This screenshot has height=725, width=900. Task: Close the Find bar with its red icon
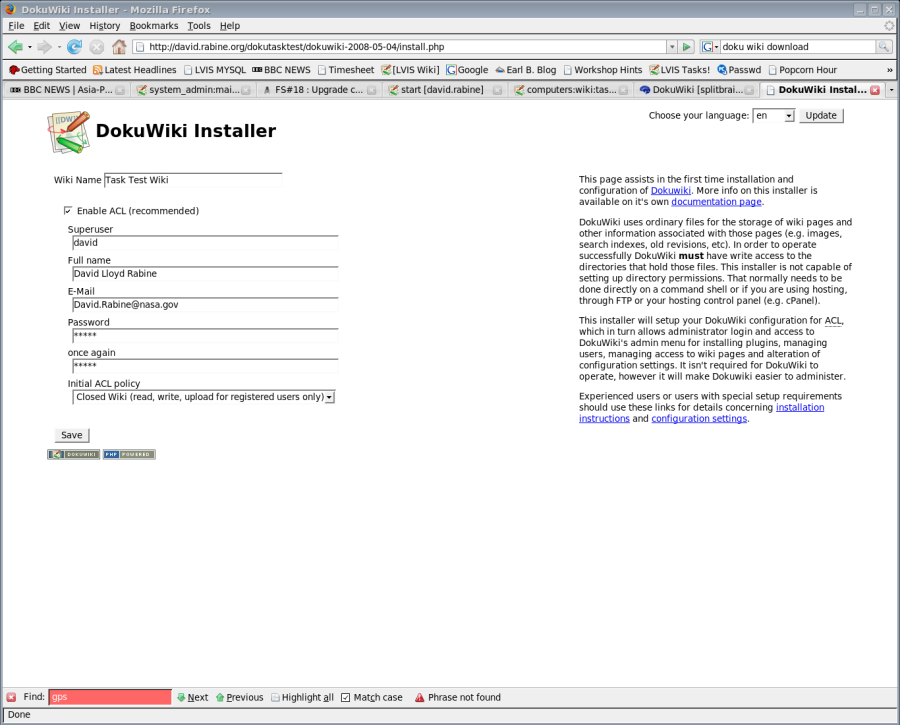coord(10,697)
